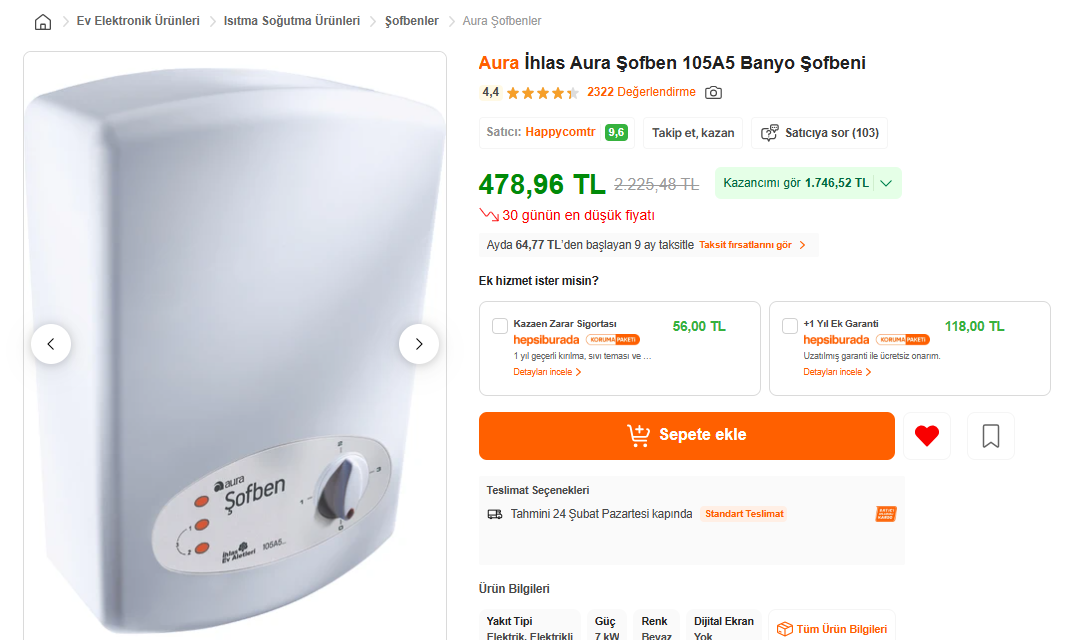Expand Detayları incele for Kazaen insurance

tap(547, 372)
